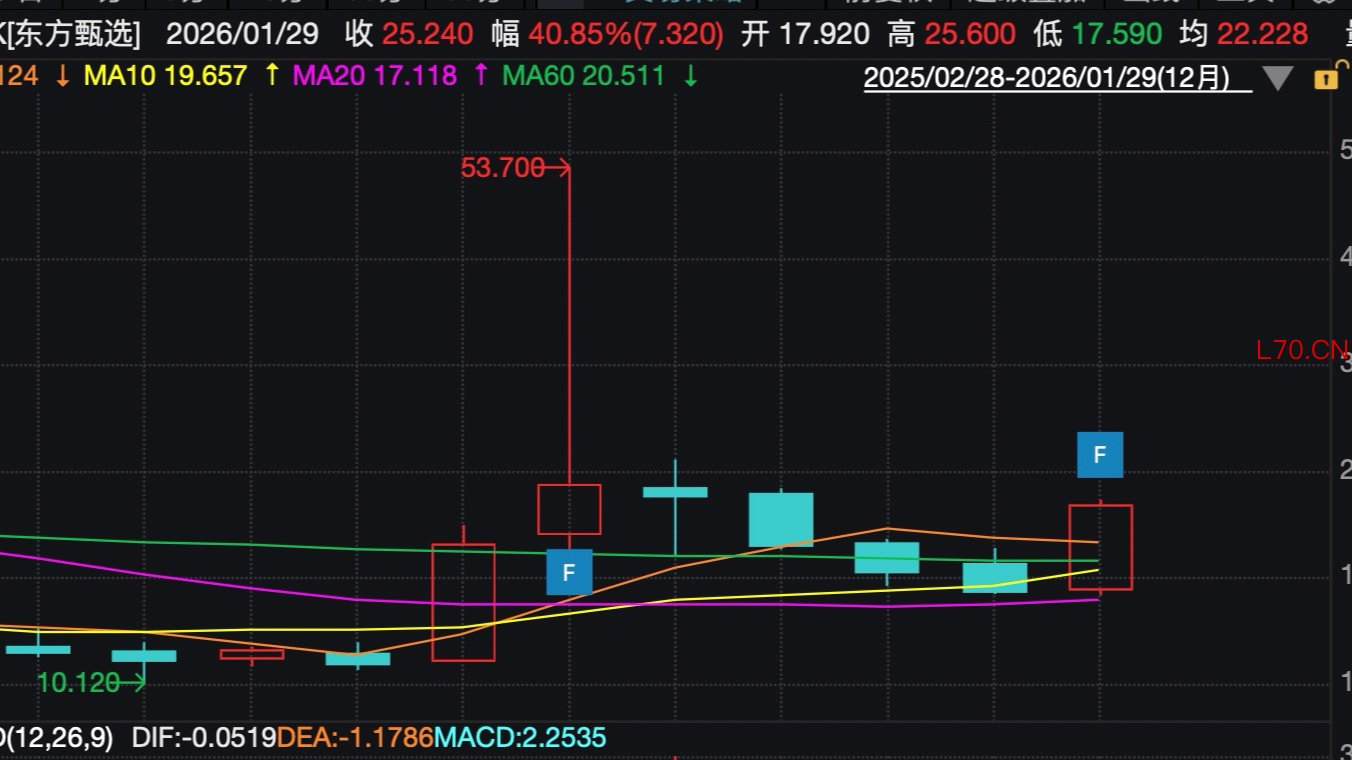This screenshot has height=760, width=1352.
Task: Click the orange unlock padlock icon
Action: (1325, 77)
